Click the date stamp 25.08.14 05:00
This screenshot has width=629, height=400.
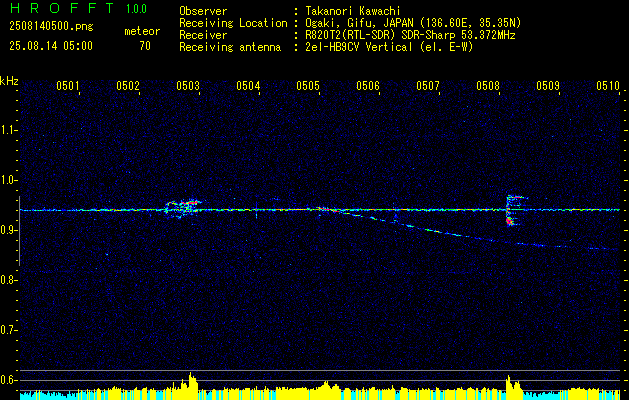[x=51, y=46]
